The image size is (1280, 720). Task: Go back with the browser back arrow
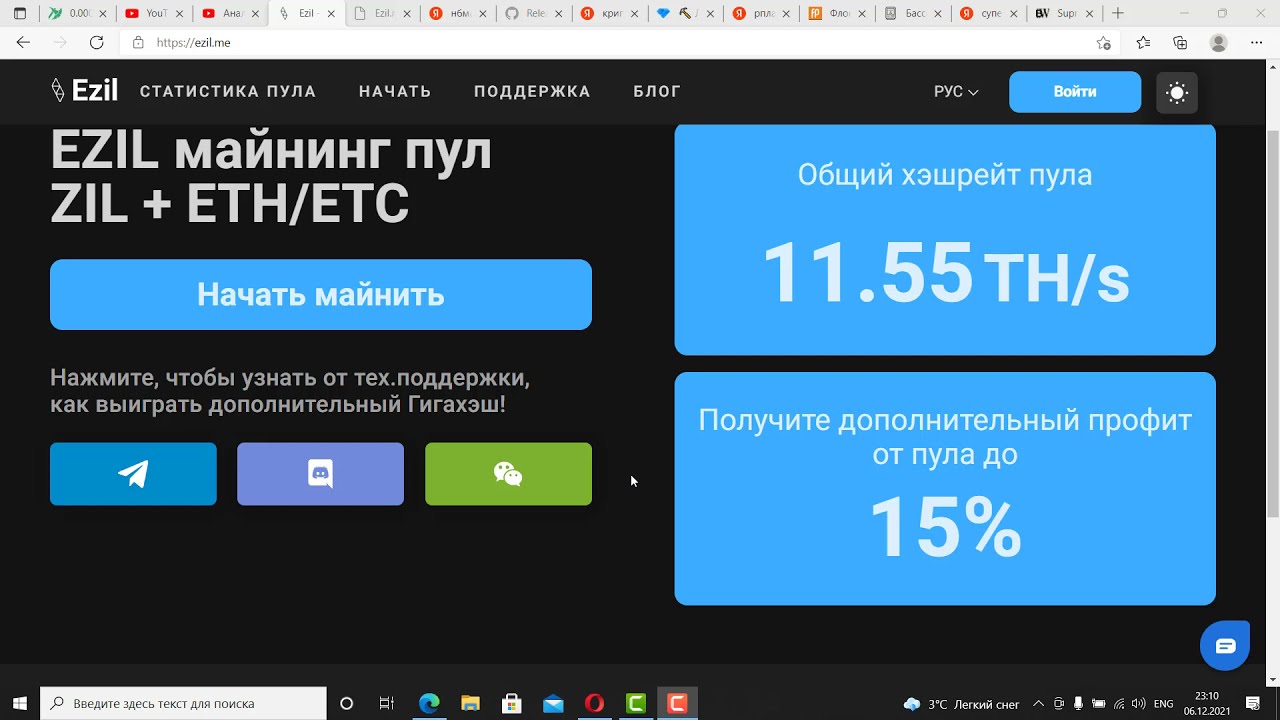24,43
